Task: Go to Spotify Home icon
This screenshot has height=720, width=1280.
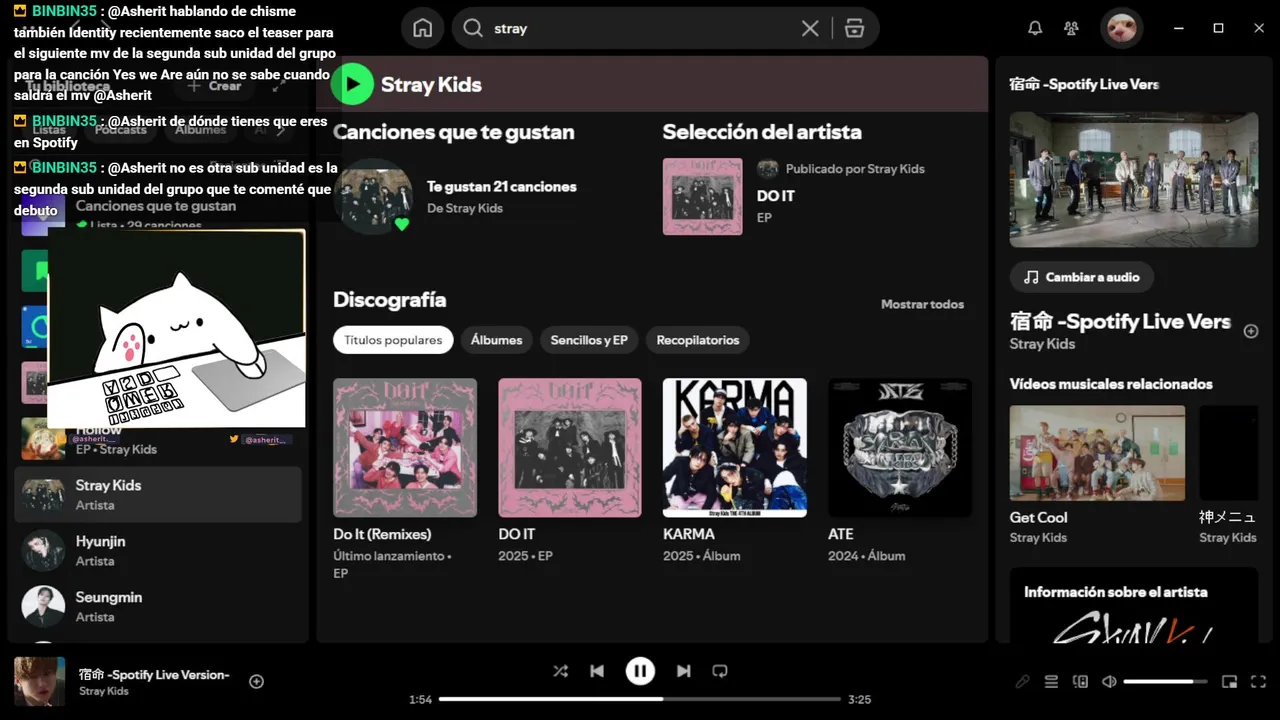Action: pyautogui.click(x=422, y=28)
